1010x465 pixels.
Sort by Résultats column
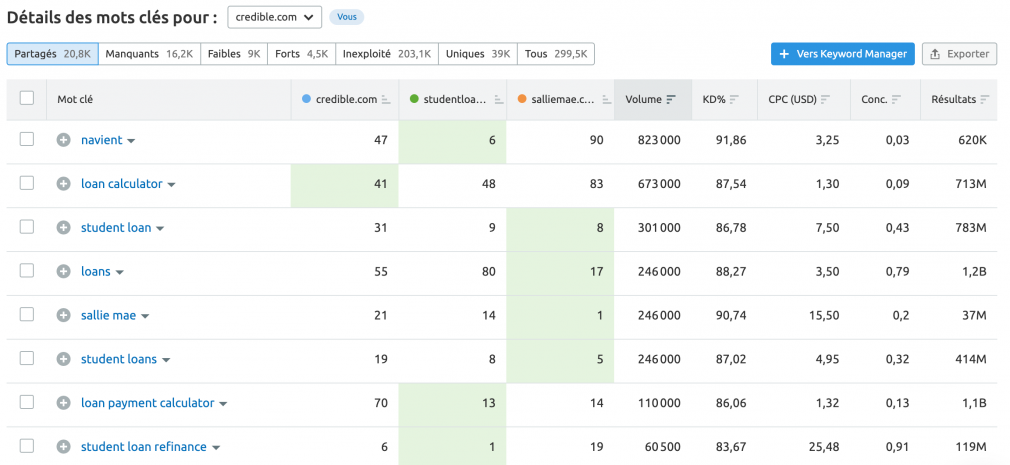point(984,99)
